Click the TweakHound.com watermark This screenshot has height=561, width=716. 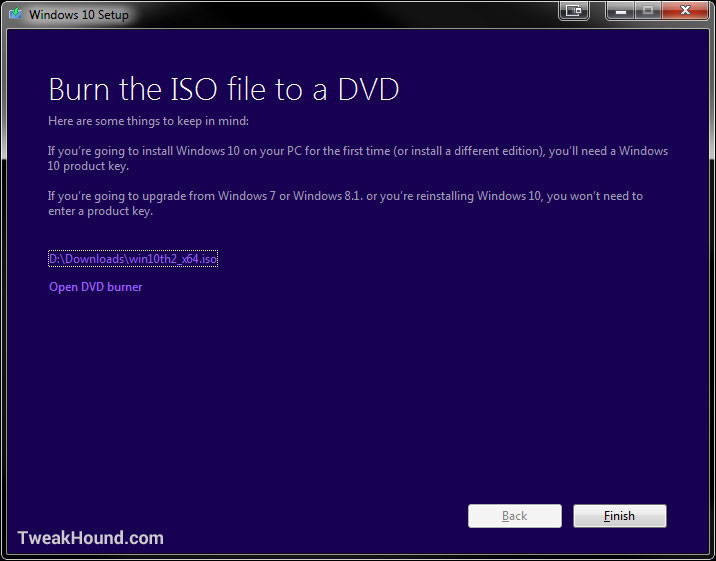pyautogui.click(x=90, y=538)
